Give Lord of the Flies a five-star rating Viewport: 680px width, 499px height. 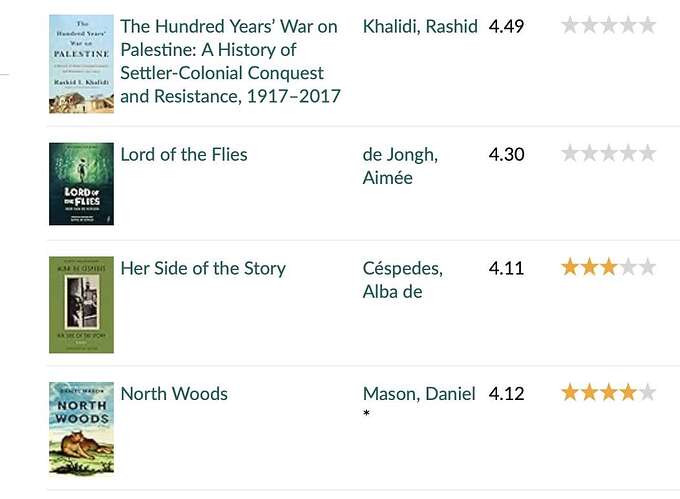(x=647, y=153)
